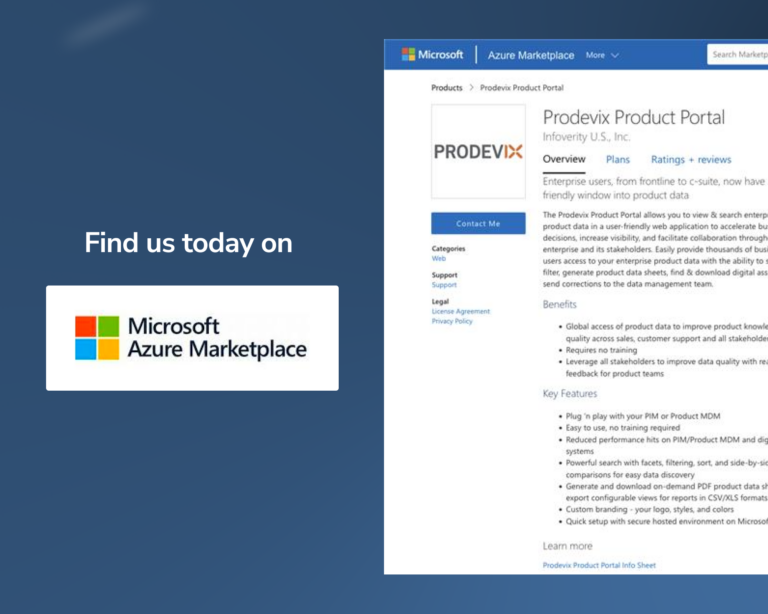
Task: Click the Prodevix Product Portal breadcrumb
Action: pos(522,88)
